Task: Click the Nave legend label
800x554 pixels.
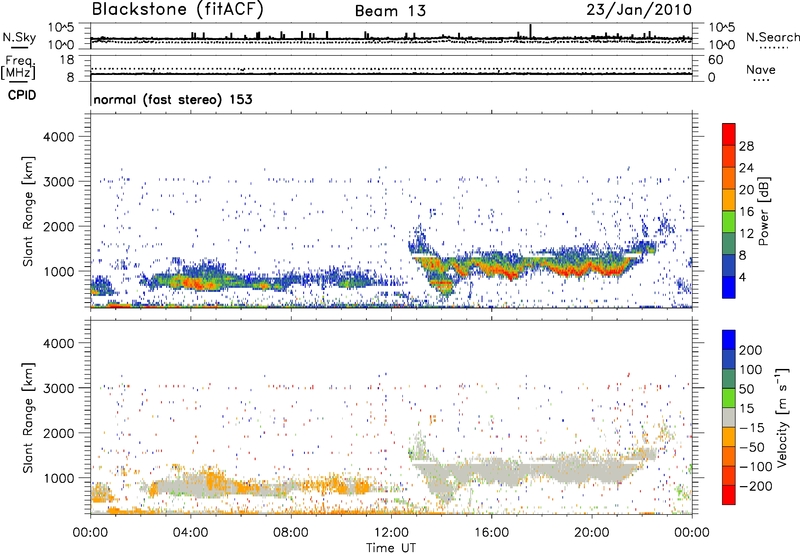Action: coord(761,69)
